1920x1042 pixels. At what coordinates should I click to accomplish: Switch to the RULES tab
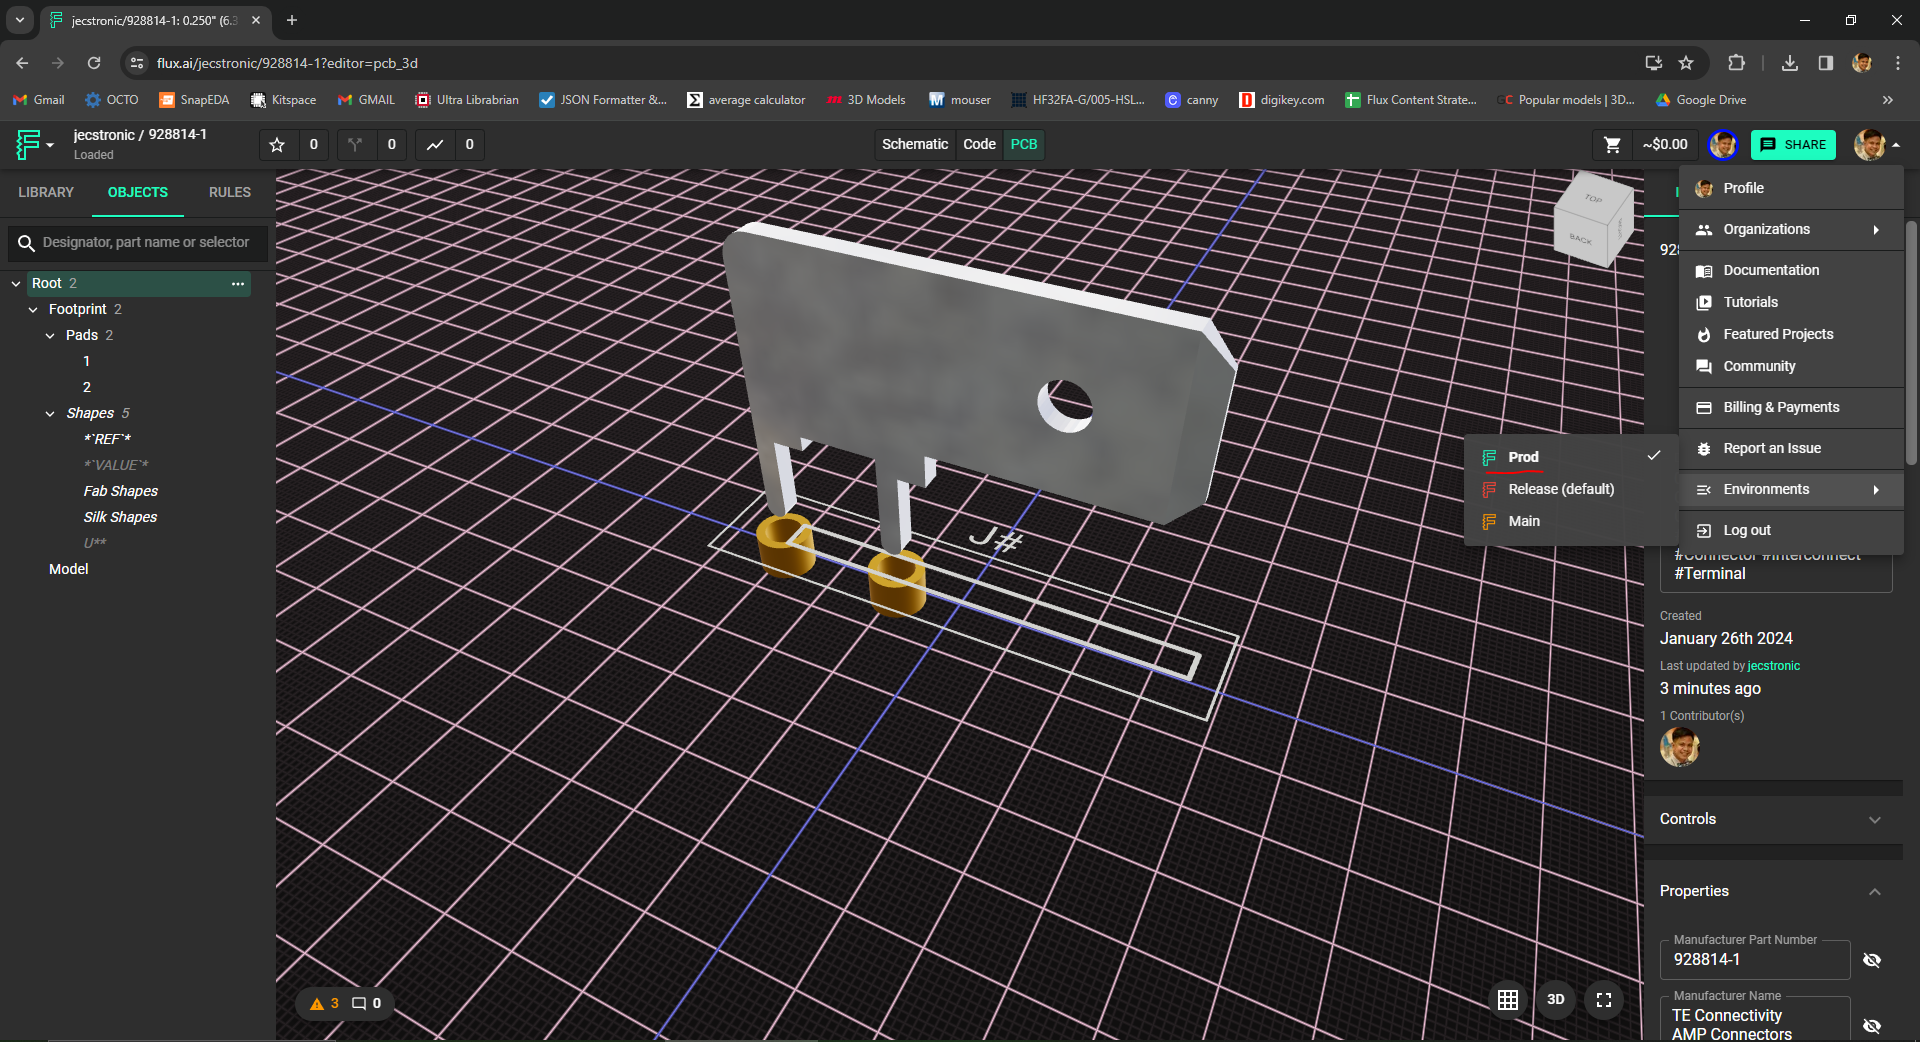tap(230, 192)
